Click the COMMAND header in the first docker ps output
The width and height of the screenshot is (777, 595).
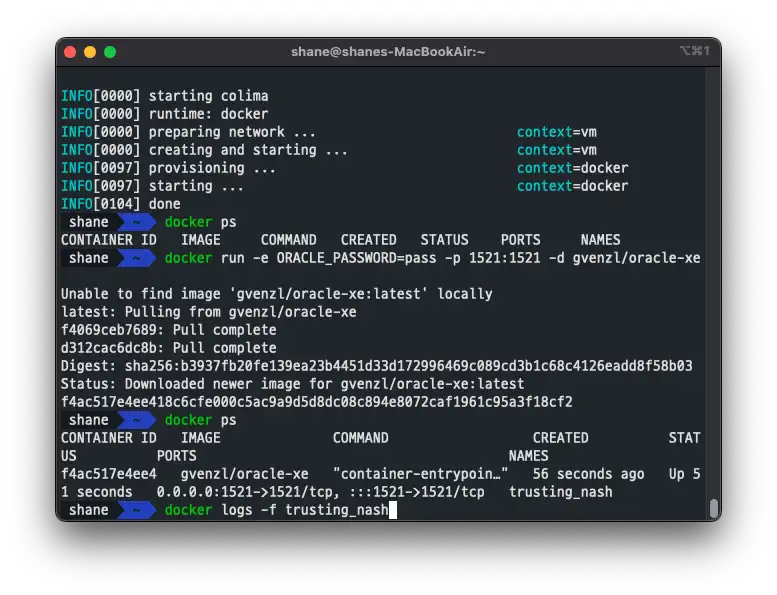(288, 240)
